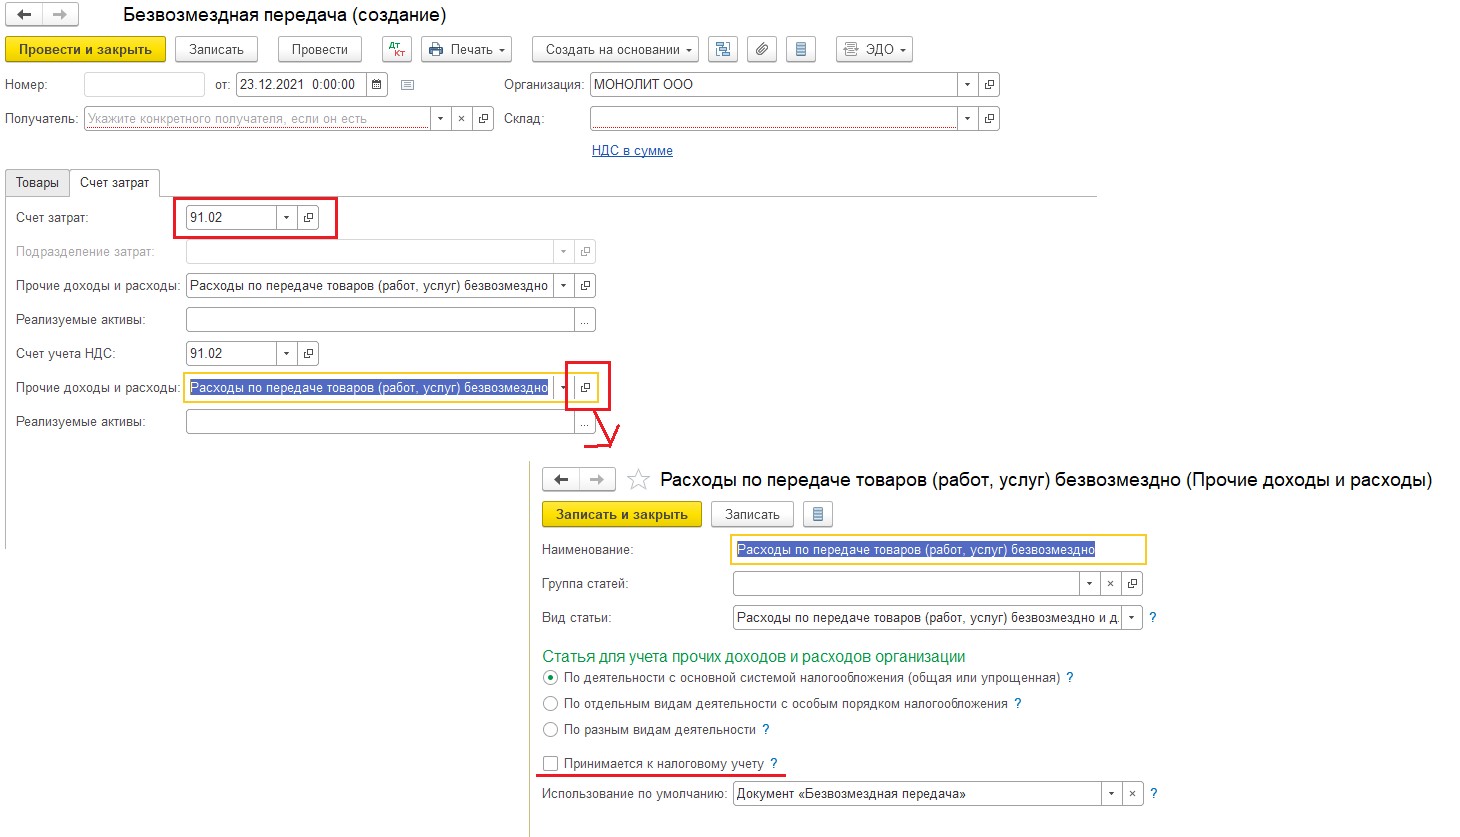Screen dimensions: 1460x837
Task: Click the ellipsis button of the second Реализуемые активы field
Action: coord(585,422)
